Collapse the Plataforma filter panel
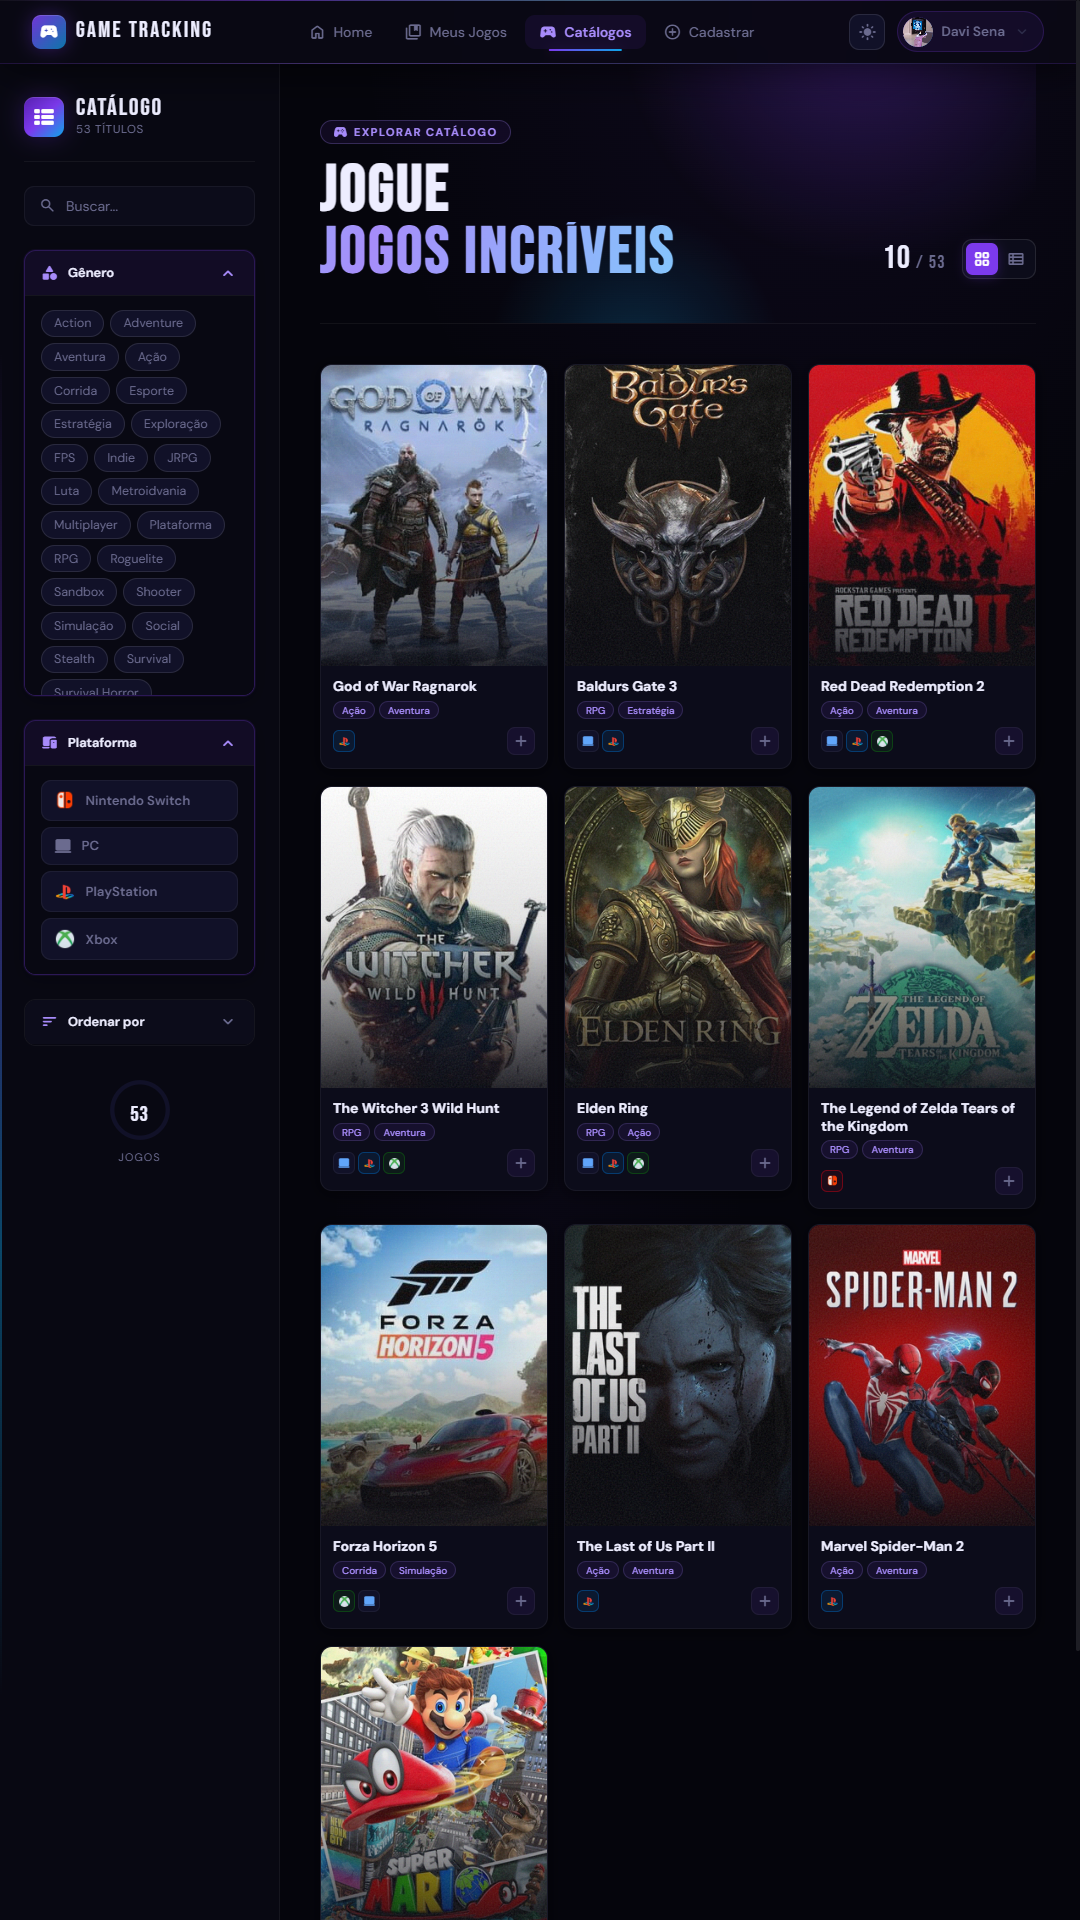This screenshot has height=1920, width=1080. [228, 743]
